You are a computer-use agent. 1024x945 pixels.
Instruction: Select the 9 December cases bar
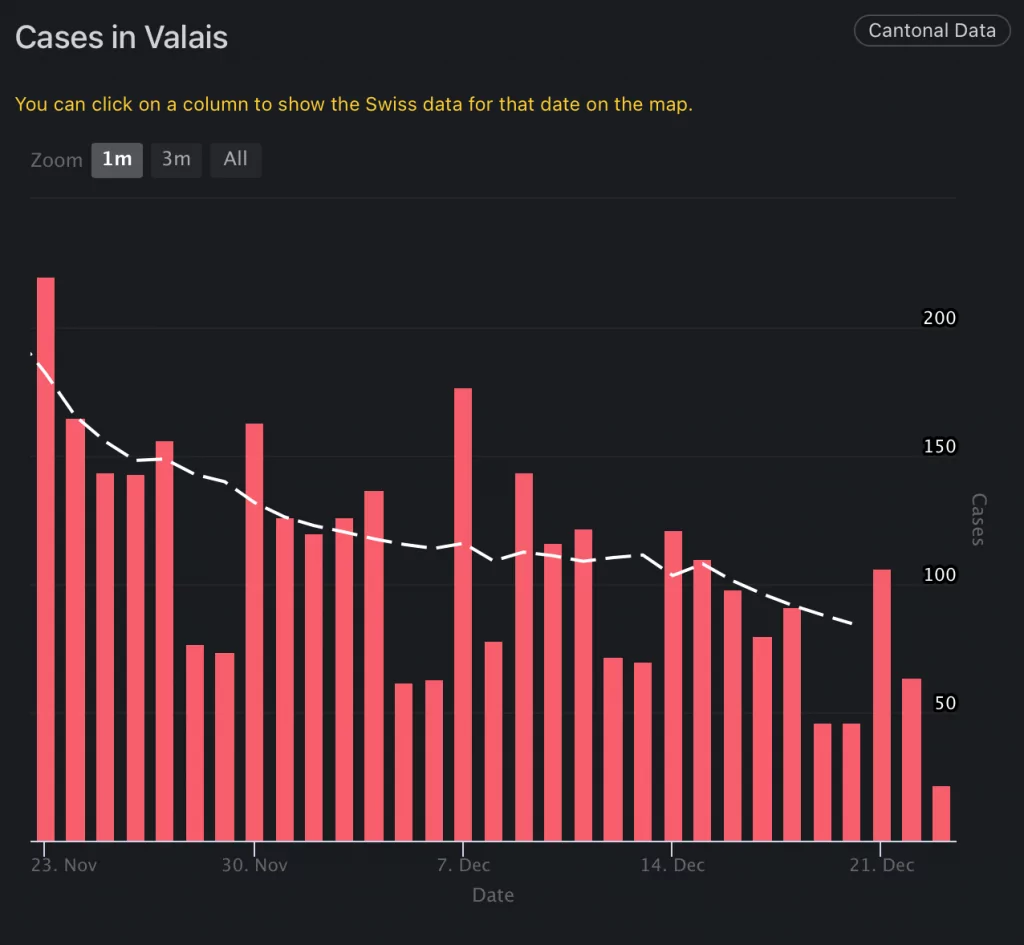pyautogui.click(x=524, y=657)
